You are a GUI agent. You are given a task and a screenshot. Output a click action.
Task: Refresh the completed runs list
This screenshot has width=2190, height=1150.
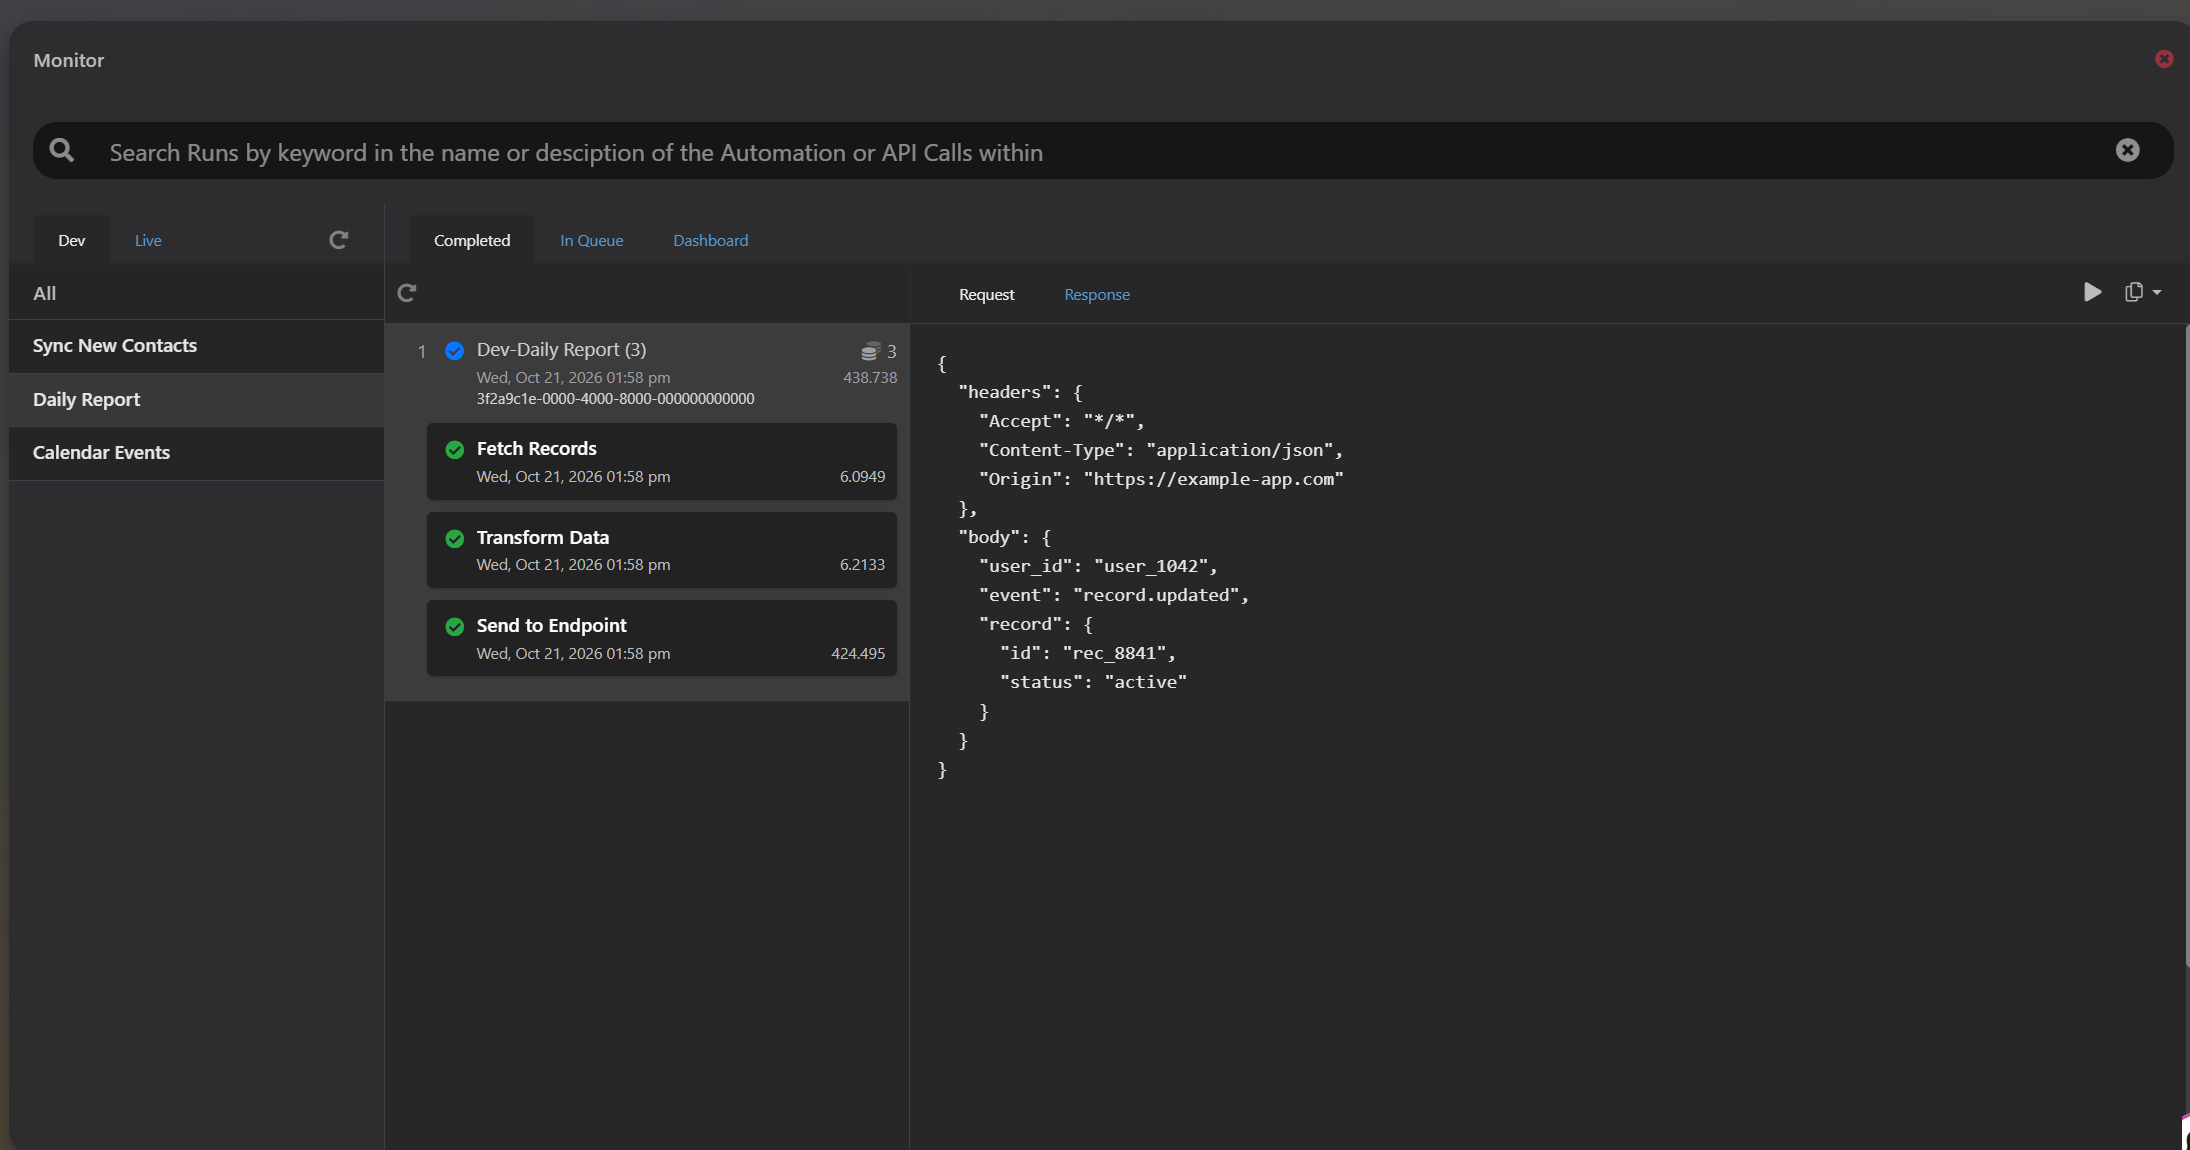point(407,293)
